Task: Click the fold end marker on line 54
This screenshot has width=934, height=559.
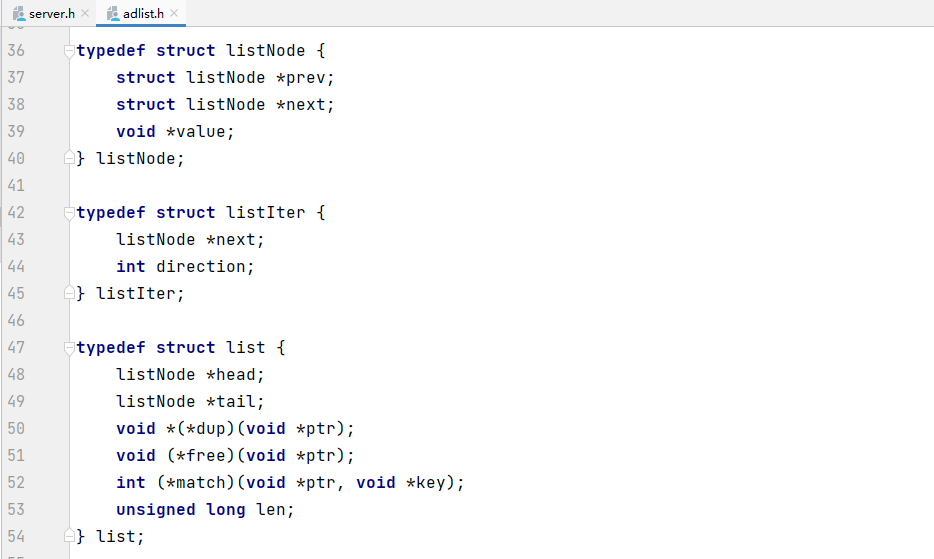Action: pyautogui.click(x=69, y=536)
